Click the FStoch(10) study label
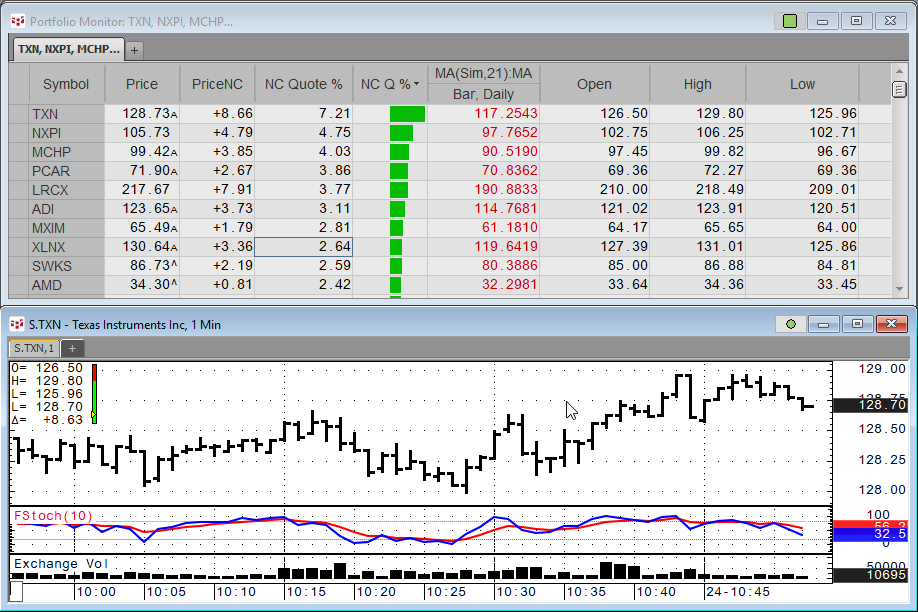Image resolution: width=918 pixels, height=612 pixels. (53, 516)
